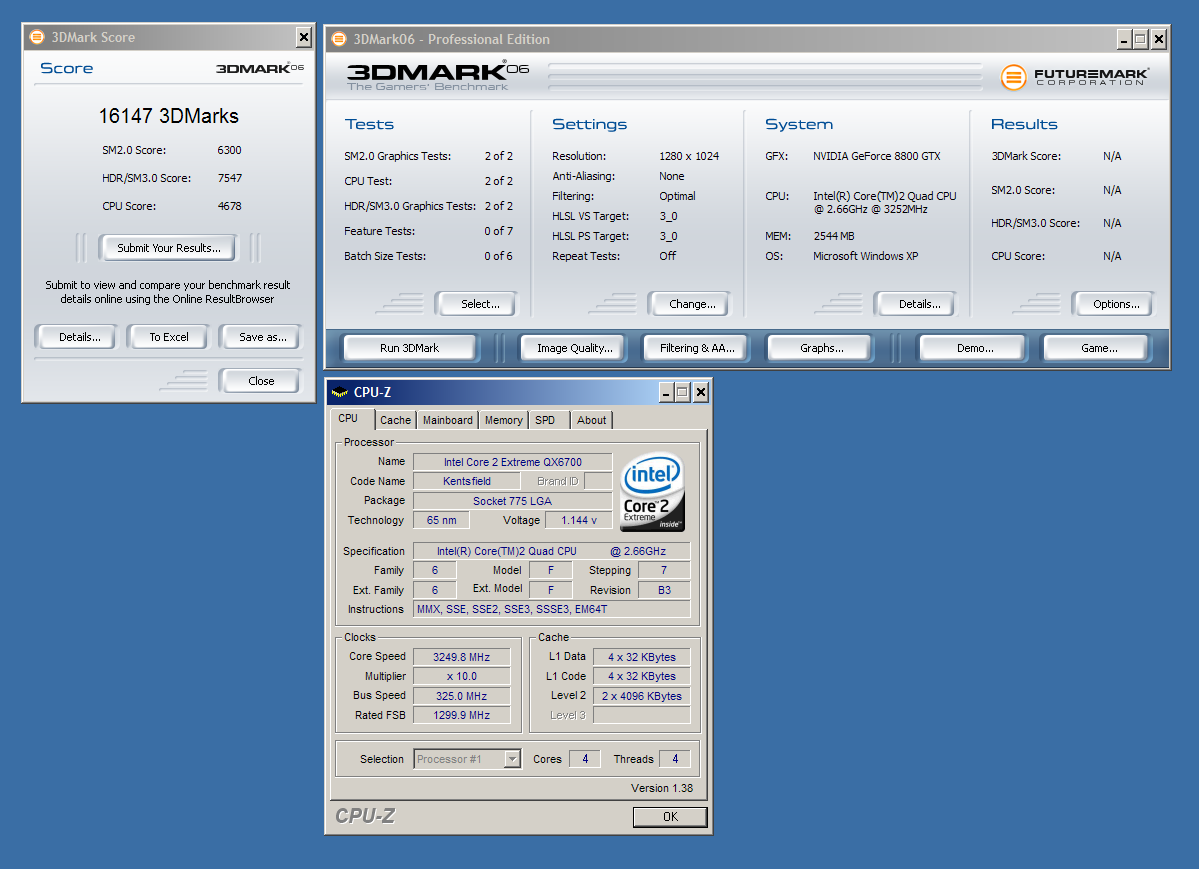Screen dimensions: 1199x869
Task: Click the Resolution value 1280 x 1024
Action: pyautogui.click(x=689, y=156)
